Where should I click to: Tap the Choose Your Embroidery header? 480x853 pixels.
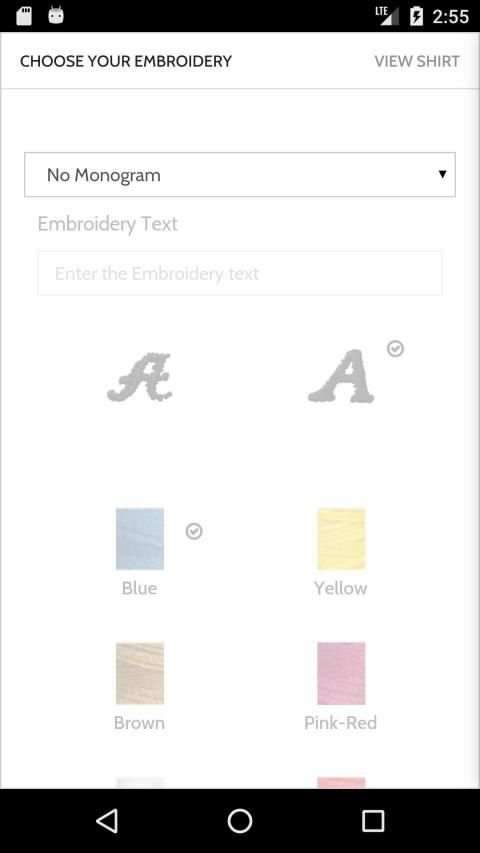pos(126,61)
